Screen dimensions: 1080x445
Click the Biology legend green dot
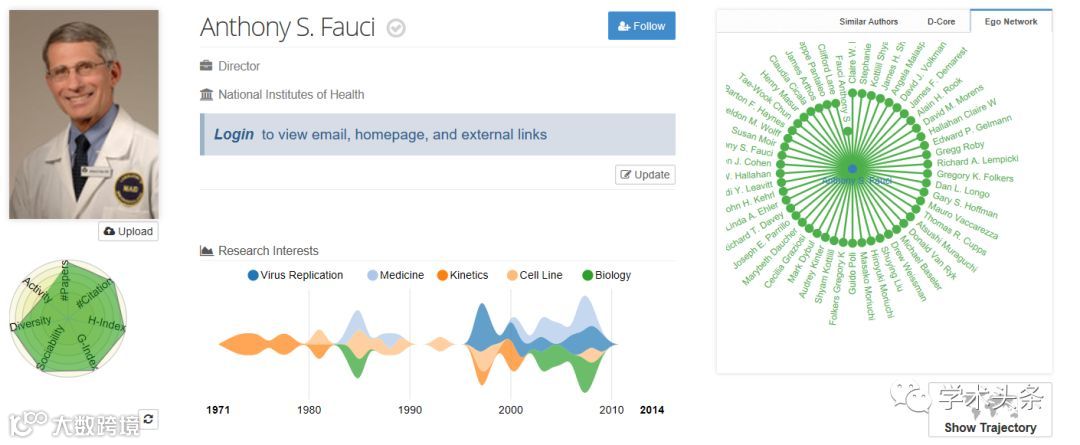(x=588, y=275)
